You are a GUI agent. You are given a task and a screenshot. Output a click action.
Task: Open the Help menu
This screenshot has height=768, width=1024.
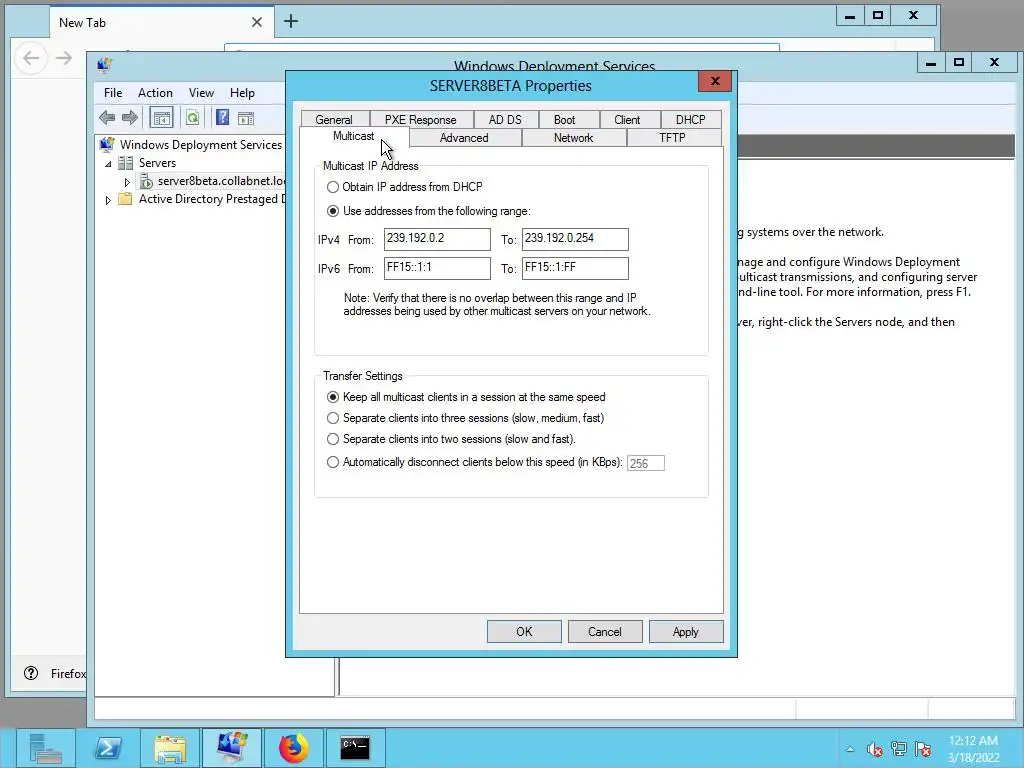242,93
